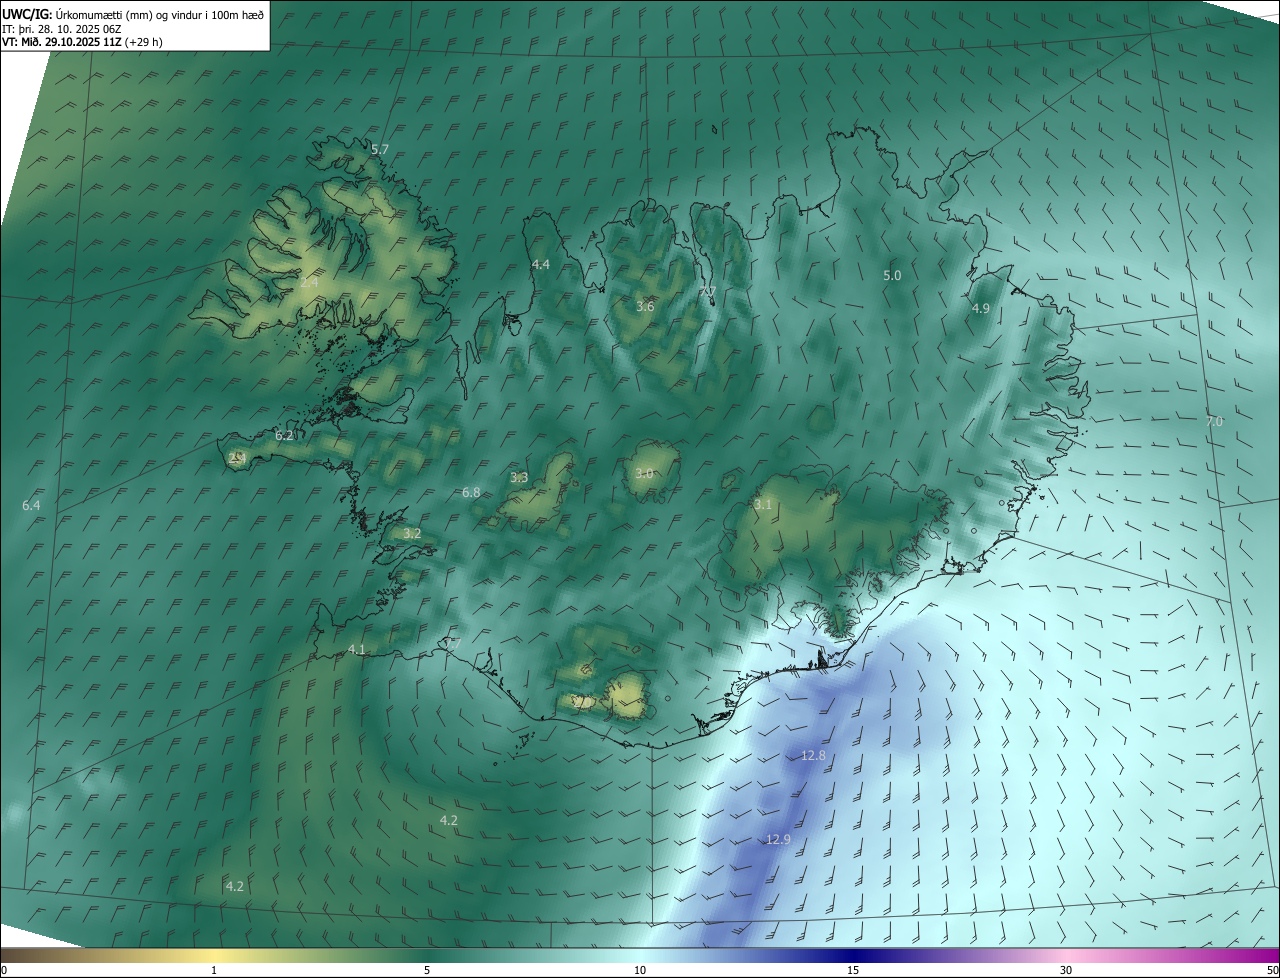This screenshot has width=1280, height=978.
Task: Click the color bar tick label '1'
Action: coord(214,970)
